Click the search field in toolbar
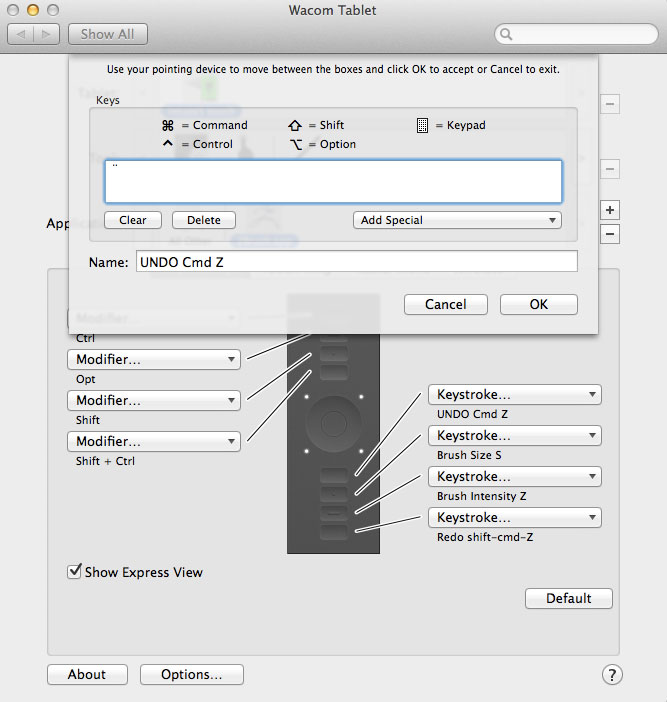This screenshot has width=667, height=702. 576,34
